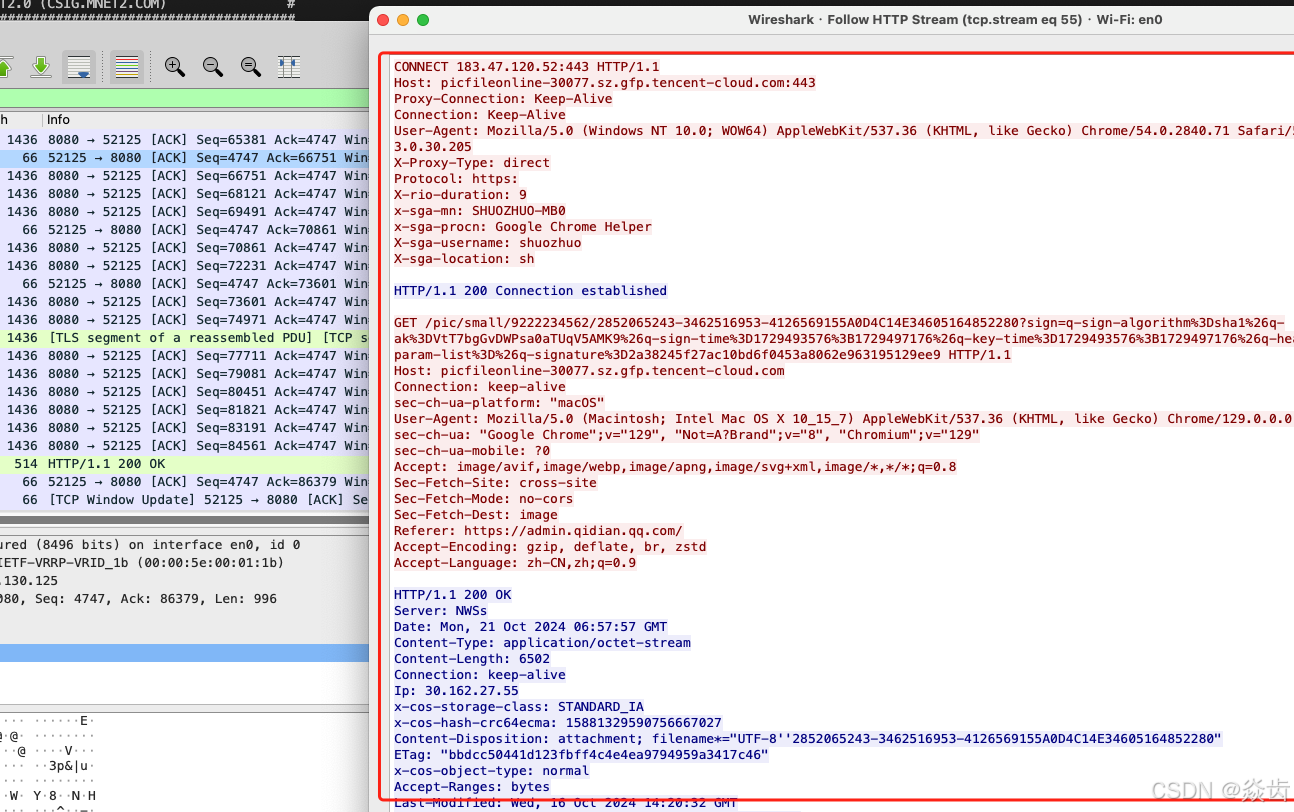1294x812 pixels.
Task: Select packet row with Seq=80451
Action: [184, 392]
